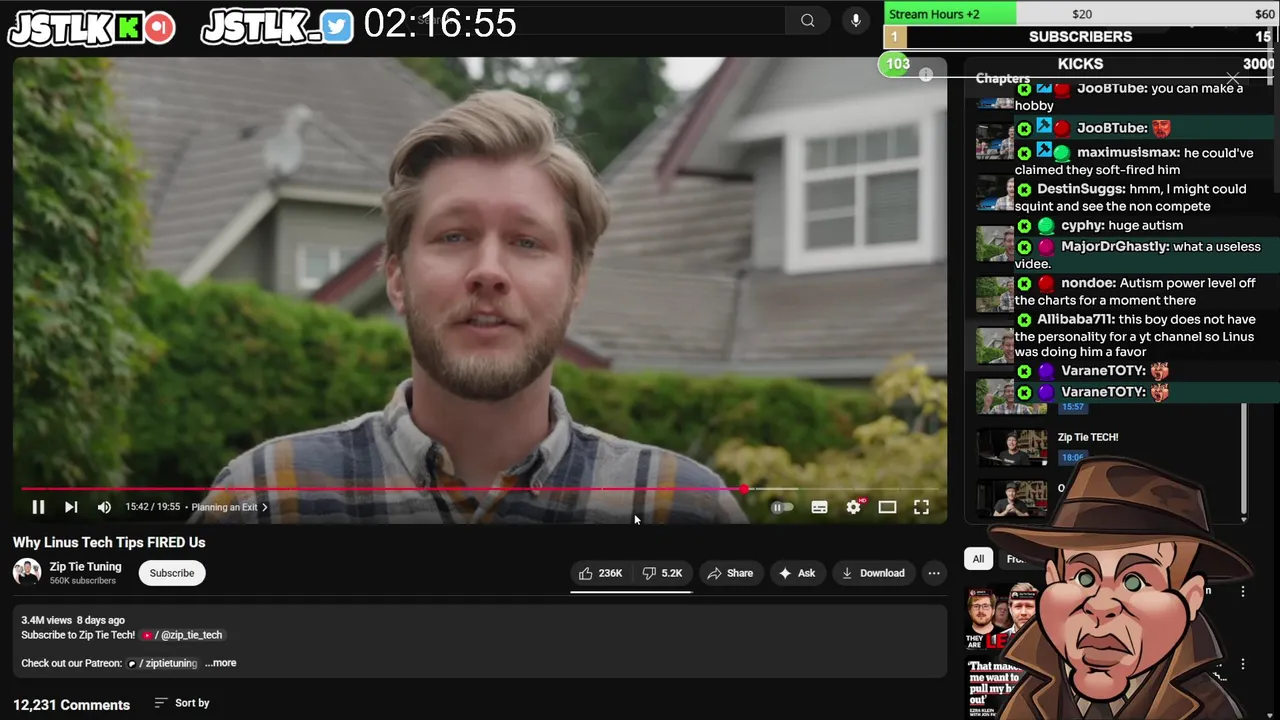
Task: Select the 'Zip Tie TECH!' chapter
Action: click(1088, 437)
